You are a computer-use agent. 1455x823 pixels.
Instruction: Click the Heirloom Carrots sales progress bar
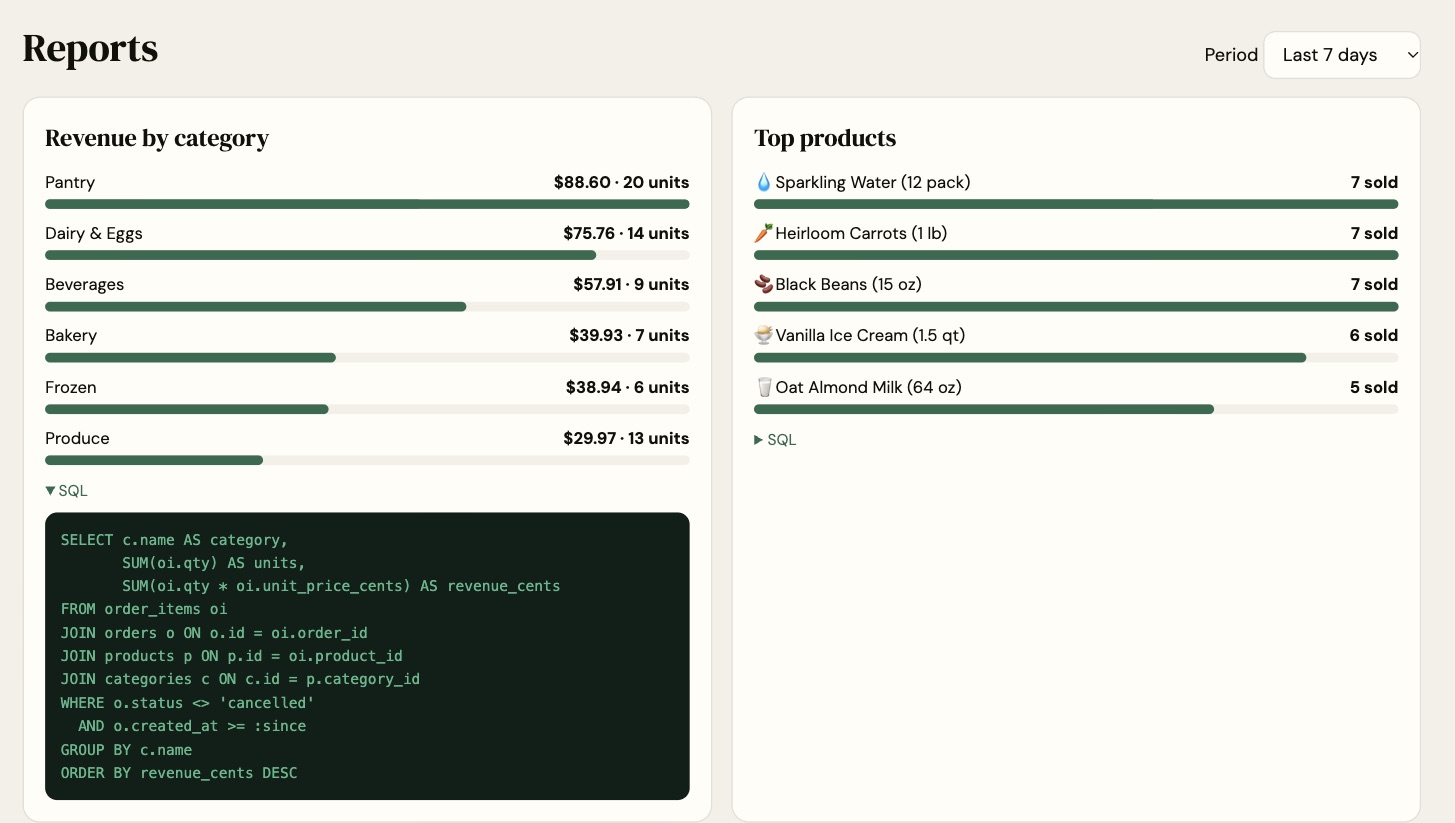pyautogui.click(x=1076, y=255)
